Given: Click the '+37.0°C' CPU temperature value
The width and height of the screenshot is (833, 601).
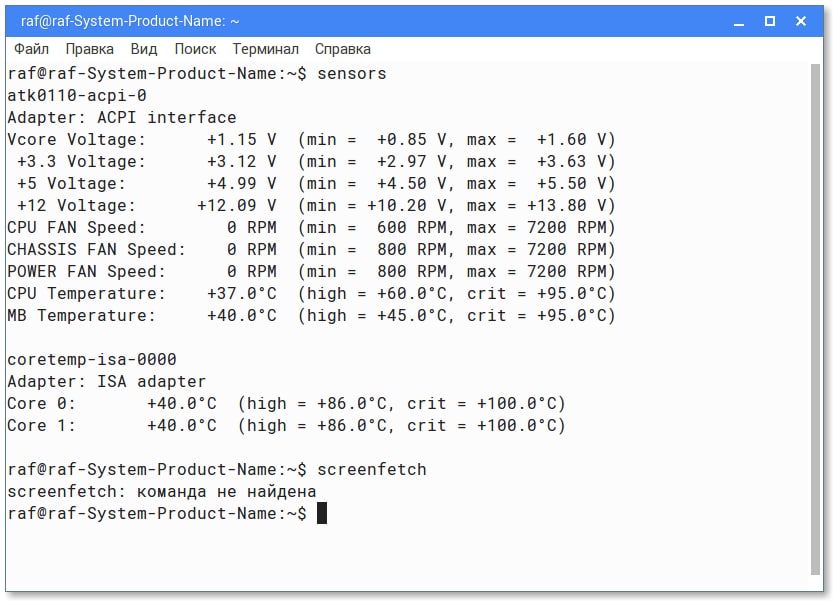Looking at the screenshot, I should point(242,293).
